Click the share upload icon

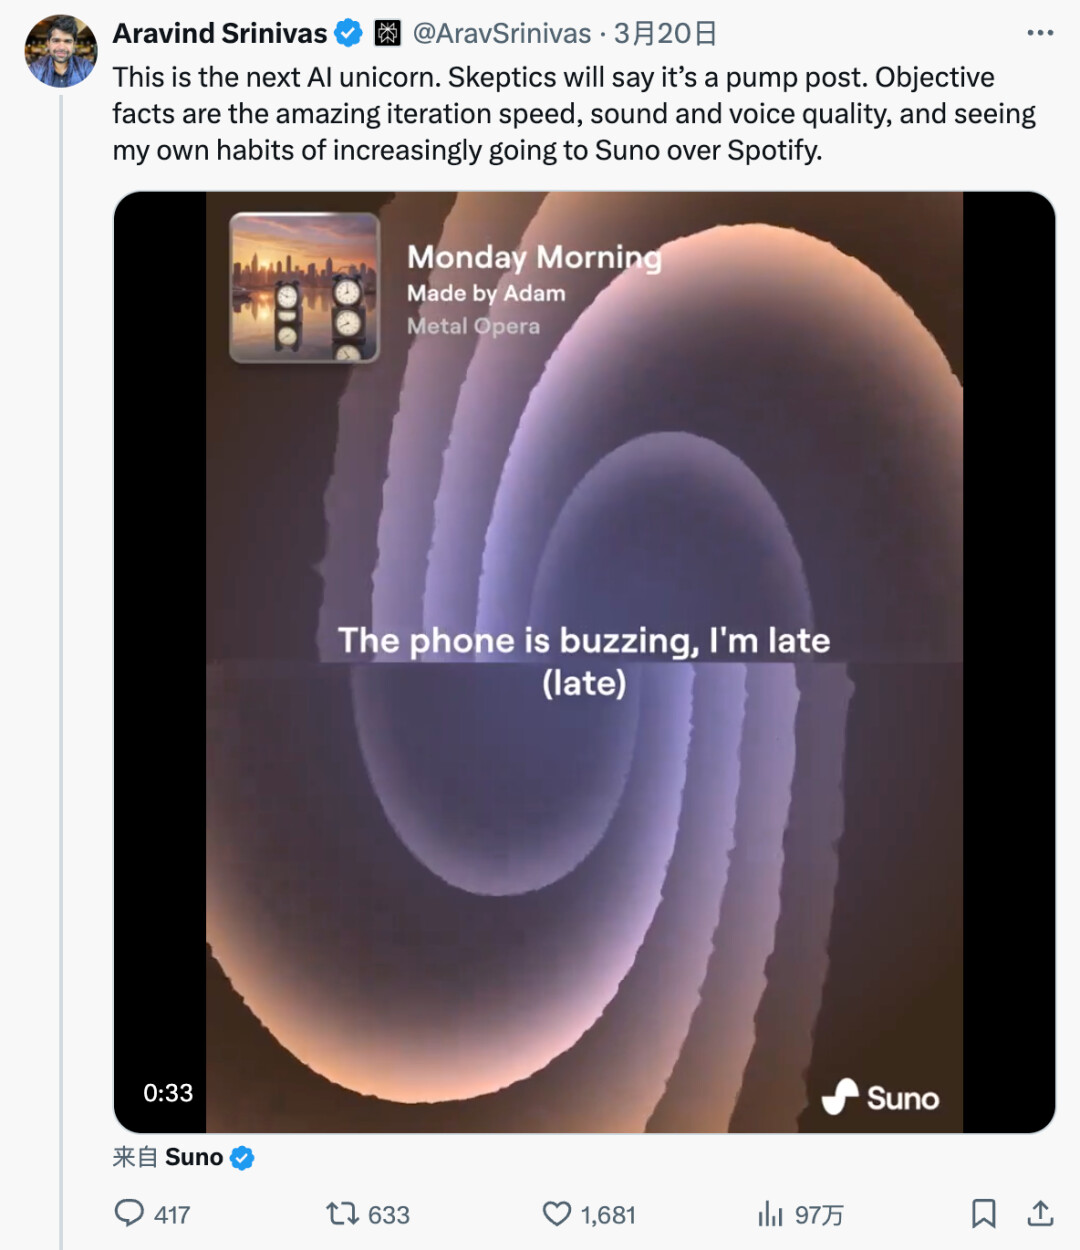point(1040,1214)
